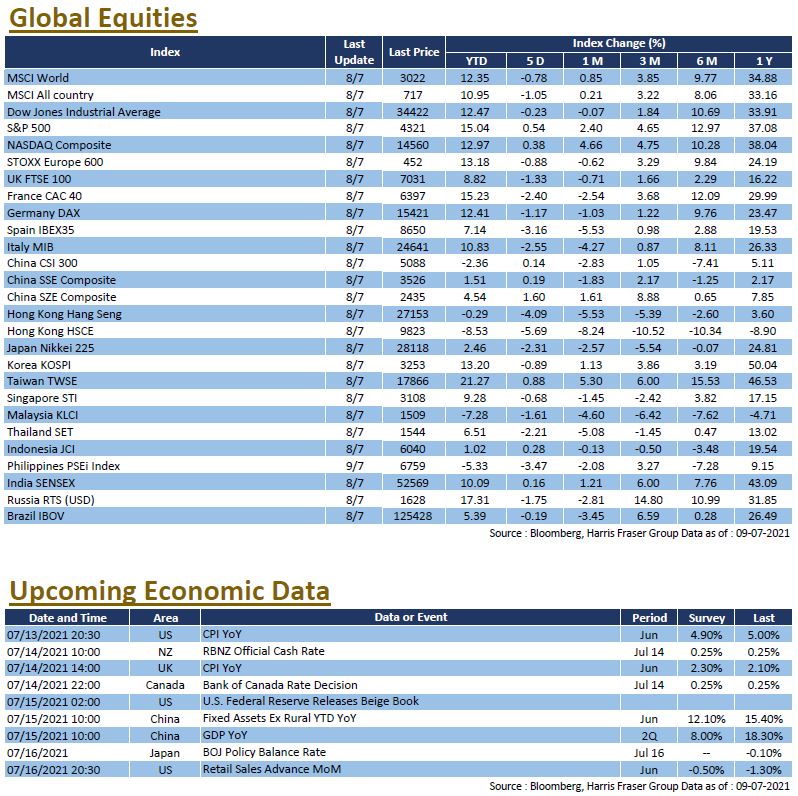Click the Data or Event column header
798x796 pixels.
pyautogui.click(x=411, y=617)
